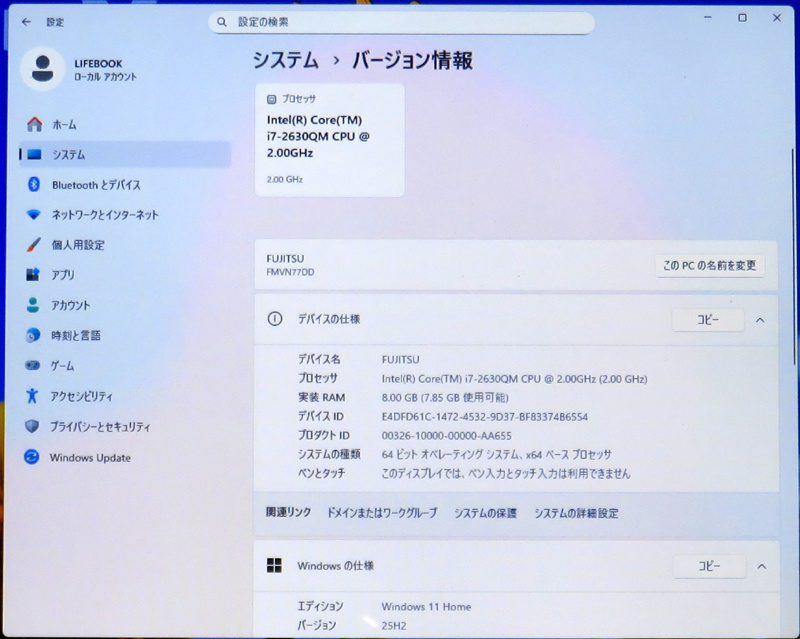This screenshot has height=639, width=800.
Task: Focus the 設定の検索 search field
Action: point(401,22)
